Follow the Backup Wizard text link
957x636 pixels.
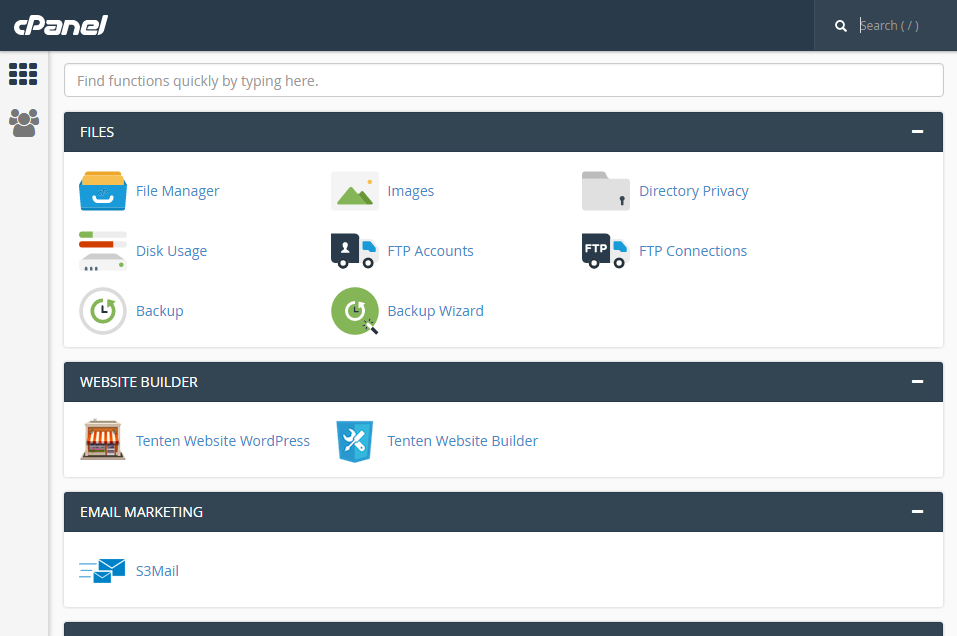click(x=435, y=311)
